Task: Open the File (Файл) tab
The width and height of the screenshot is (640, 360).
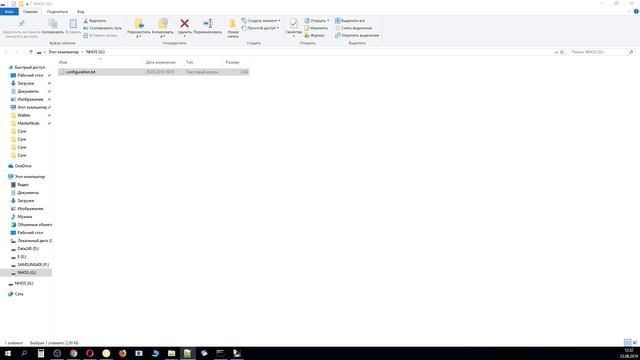Action: coord(9,12)
